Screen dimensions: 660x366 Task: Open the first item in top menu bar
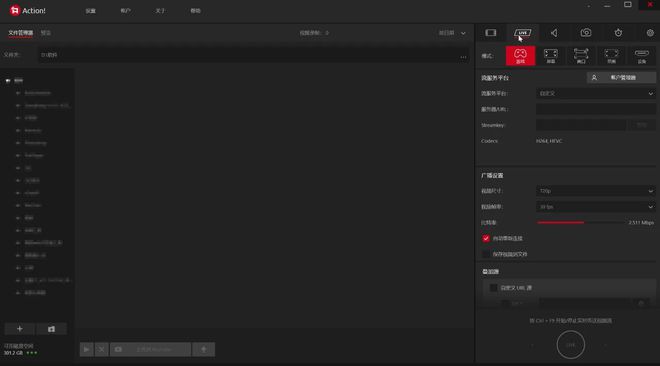[x=90, y=11]
